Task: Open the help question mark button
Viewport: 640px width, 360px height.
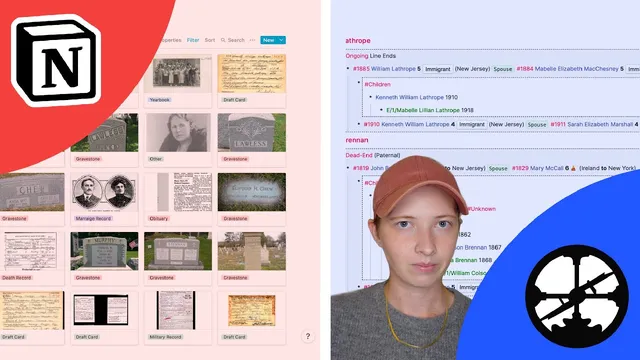Action: click(x=308, y=336)
